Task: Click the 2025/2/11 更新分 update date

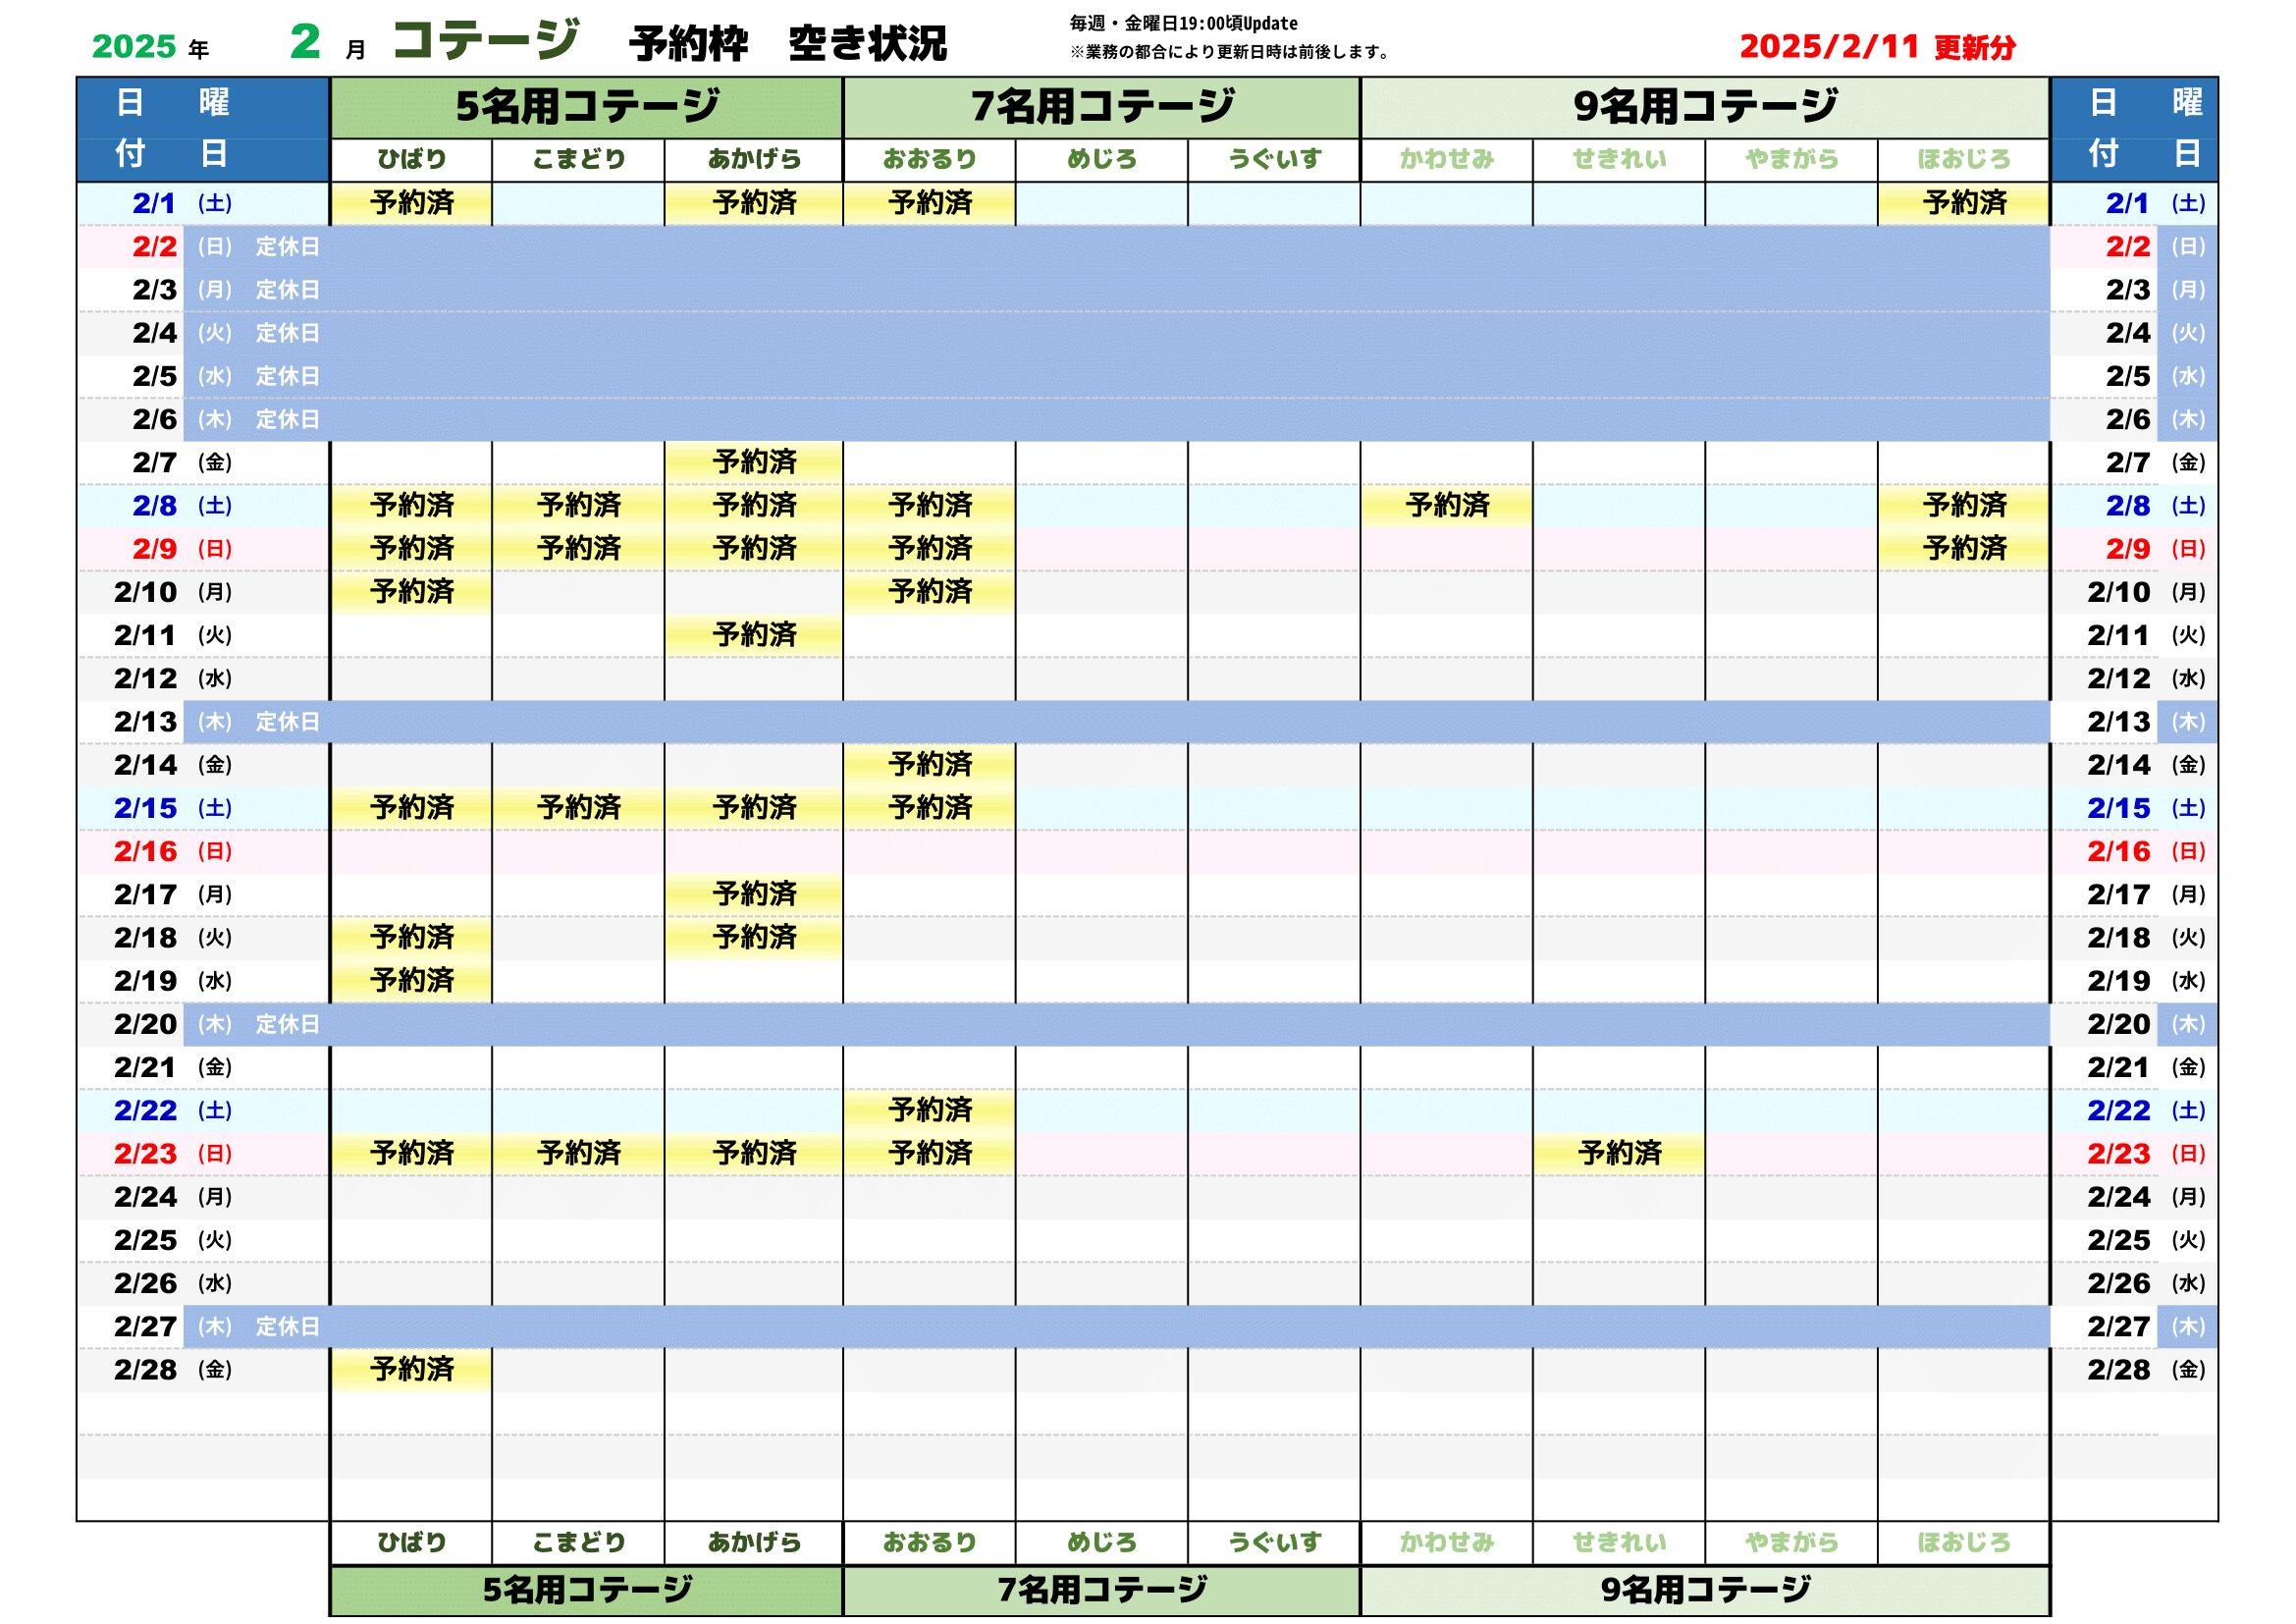Action: (1877, 47)
